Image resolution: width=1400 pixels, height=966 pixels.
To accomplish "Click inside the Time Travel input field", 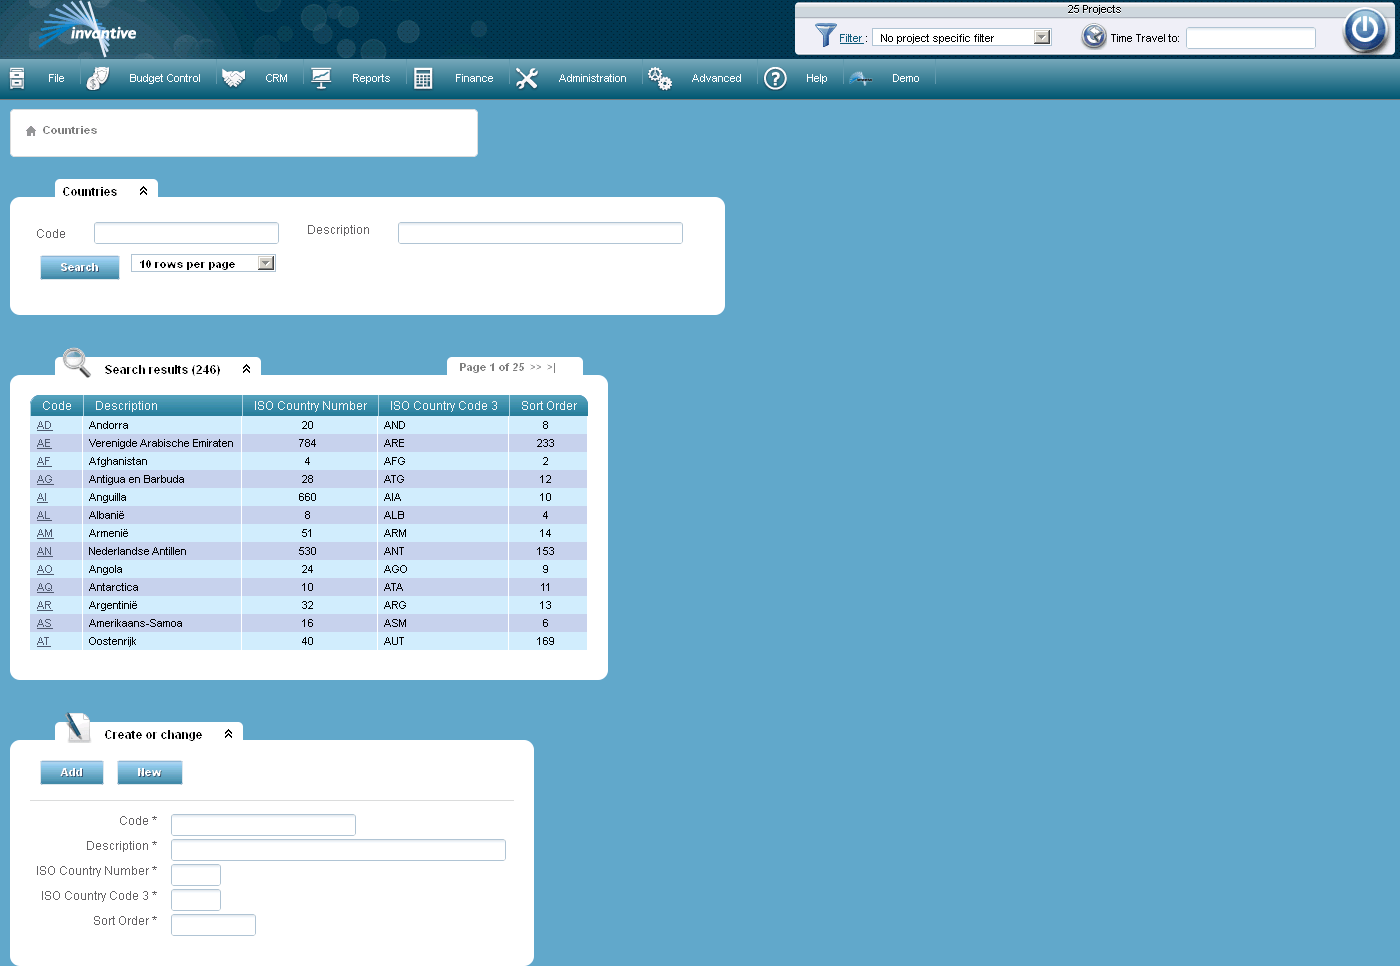I will [1250, 37].
